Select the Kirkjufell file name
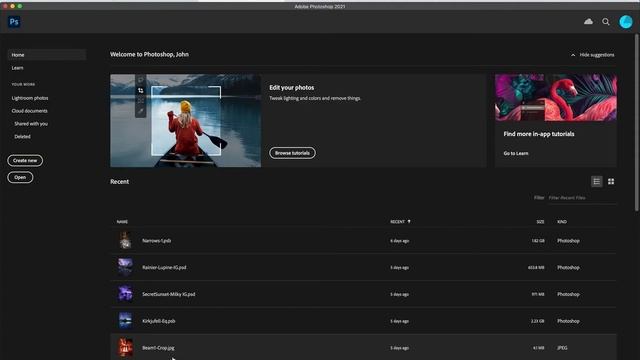This screenshot has width=640, height=360. [159, 321]
